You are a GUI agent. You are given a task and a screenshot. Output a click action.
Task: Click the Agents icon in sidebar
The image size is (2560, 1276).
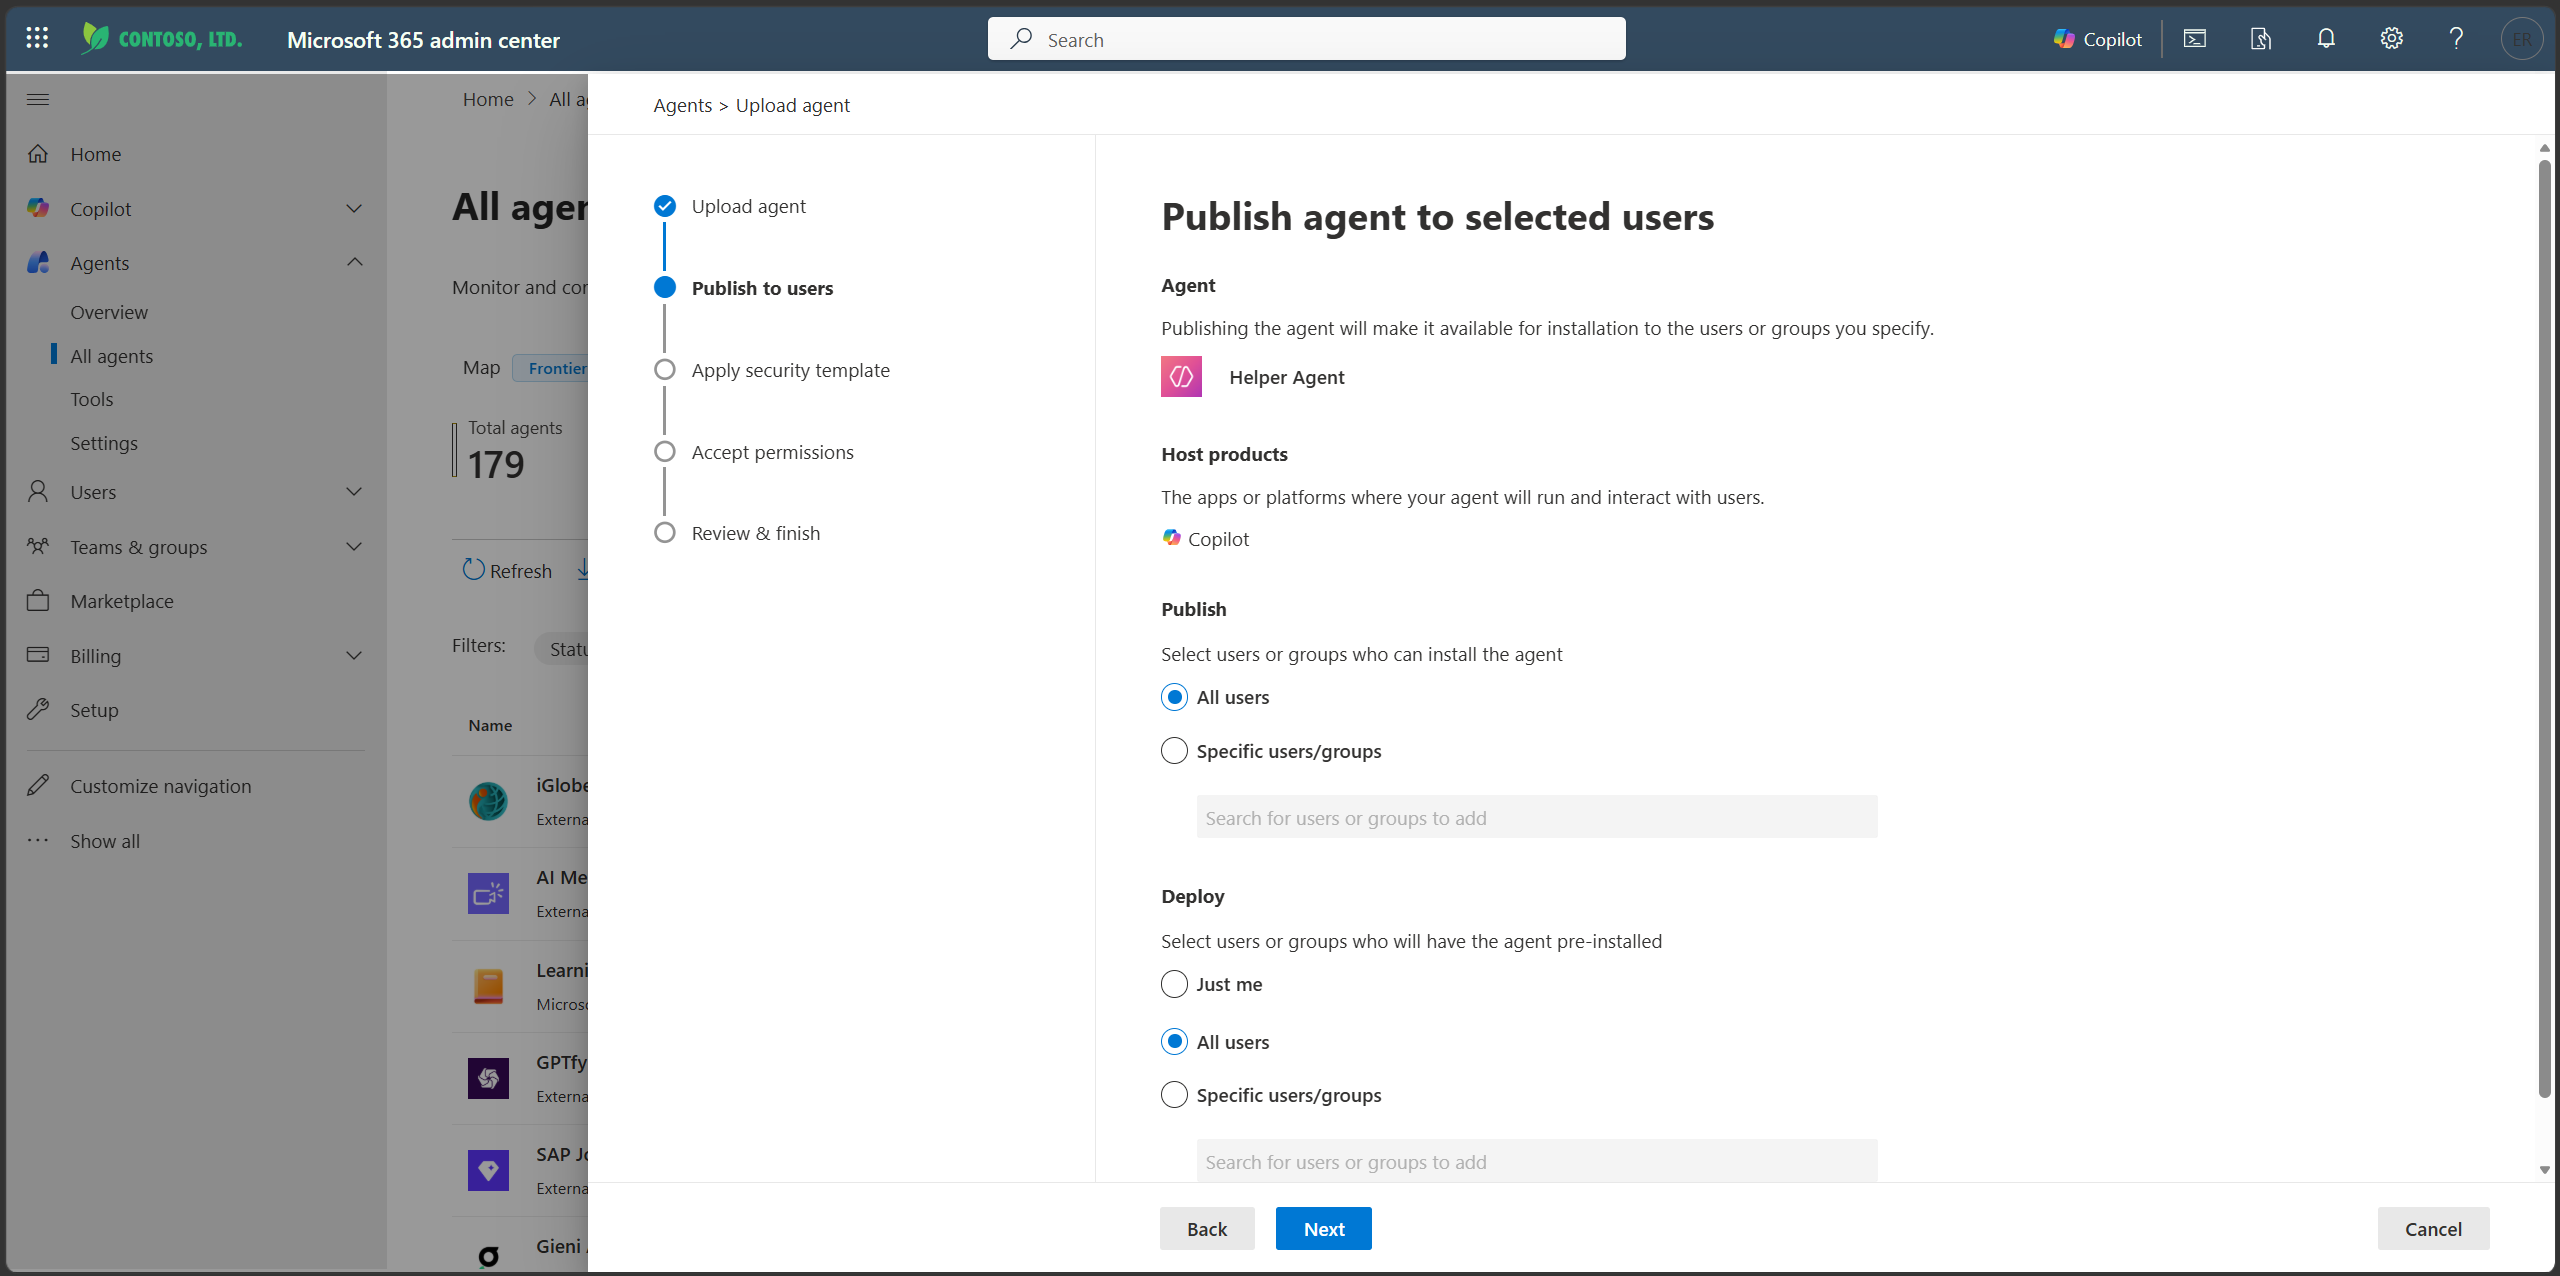pyautogui.click(x=38, y=262)
